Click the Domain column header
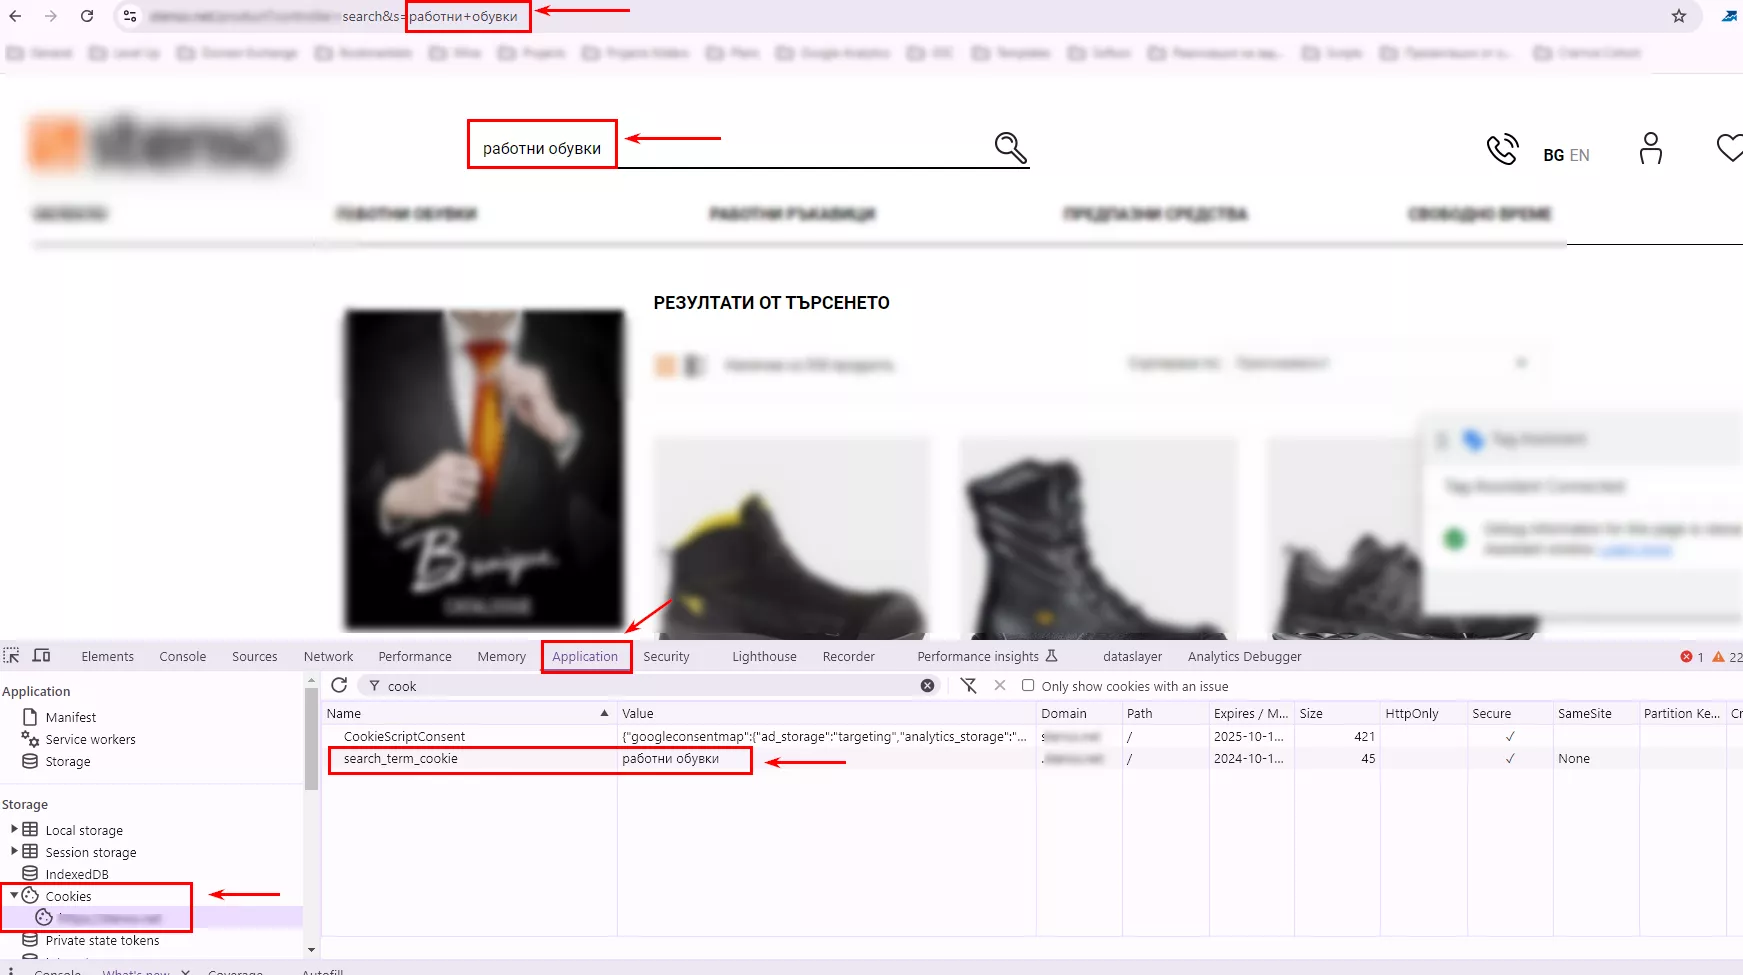1743x975 pixels. tap(1079, 713)
